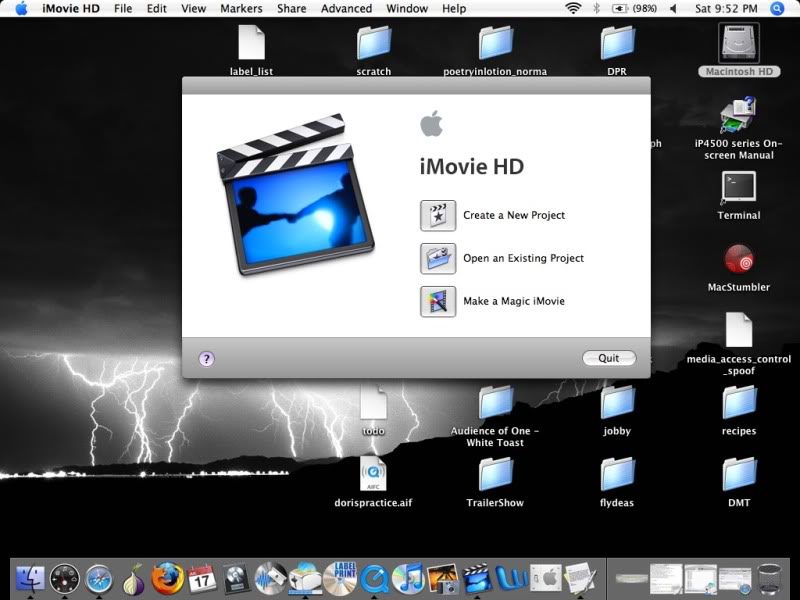Open iPhoto from the Dock
800x600 pixels.
coord(443,579)
